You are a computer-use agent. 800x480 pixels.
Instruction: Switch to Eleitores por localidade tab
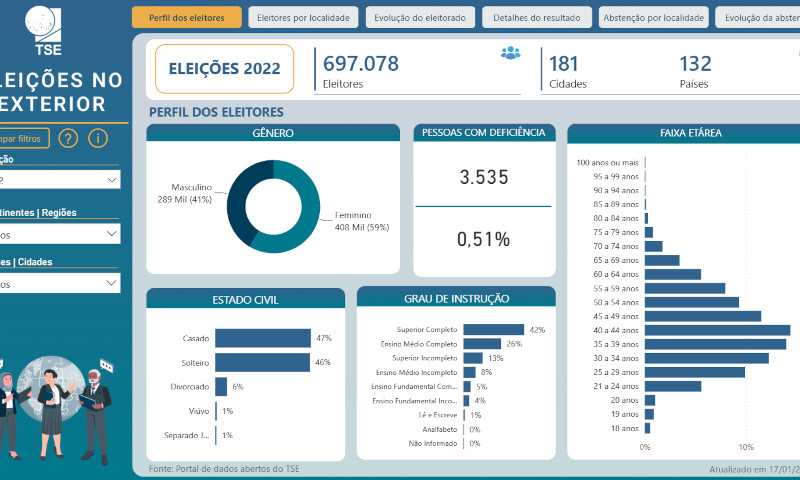pyautogui.click(x=304, y=17)
